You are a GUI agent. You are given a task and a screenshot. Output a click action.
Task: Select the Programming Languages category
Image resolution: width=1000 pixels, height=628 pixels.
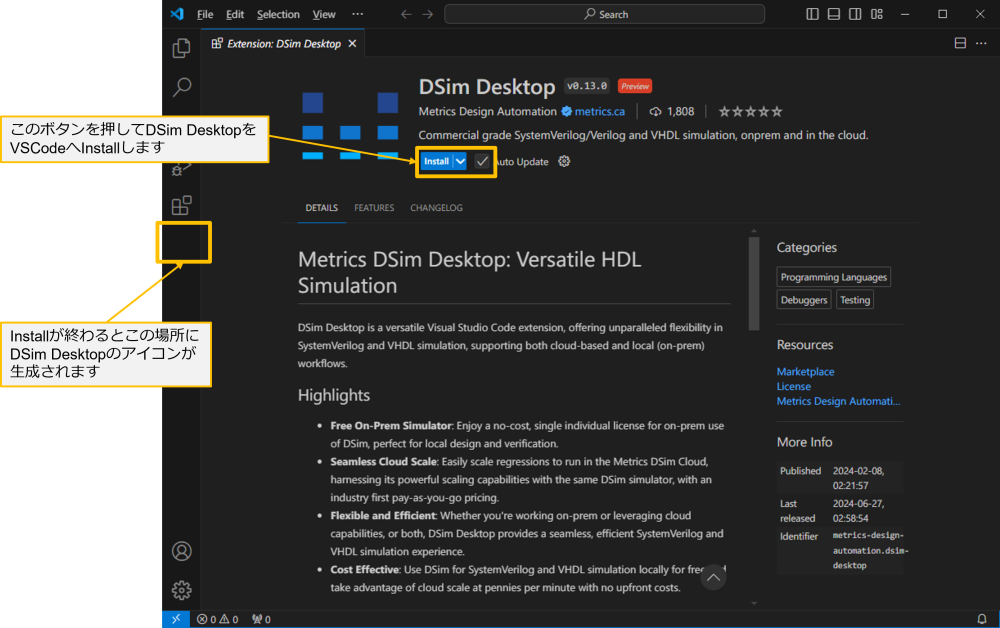pos(834,277)
